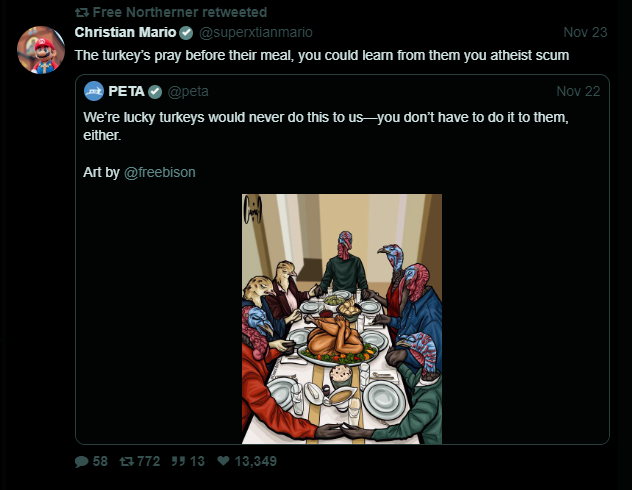Click the reply speech bubble icon
The width and height of the screenshot is (632, 490).
[x=82, y=461]
